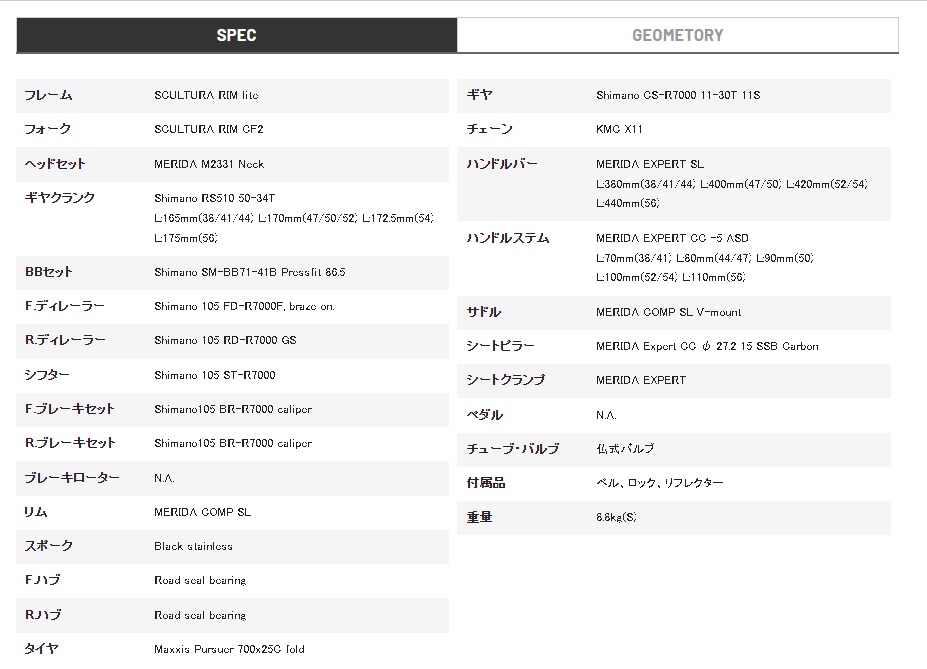Click the crank length text L:175mm(56)
The height and width of the screenshot is (669, 927).
click(186, 238)
